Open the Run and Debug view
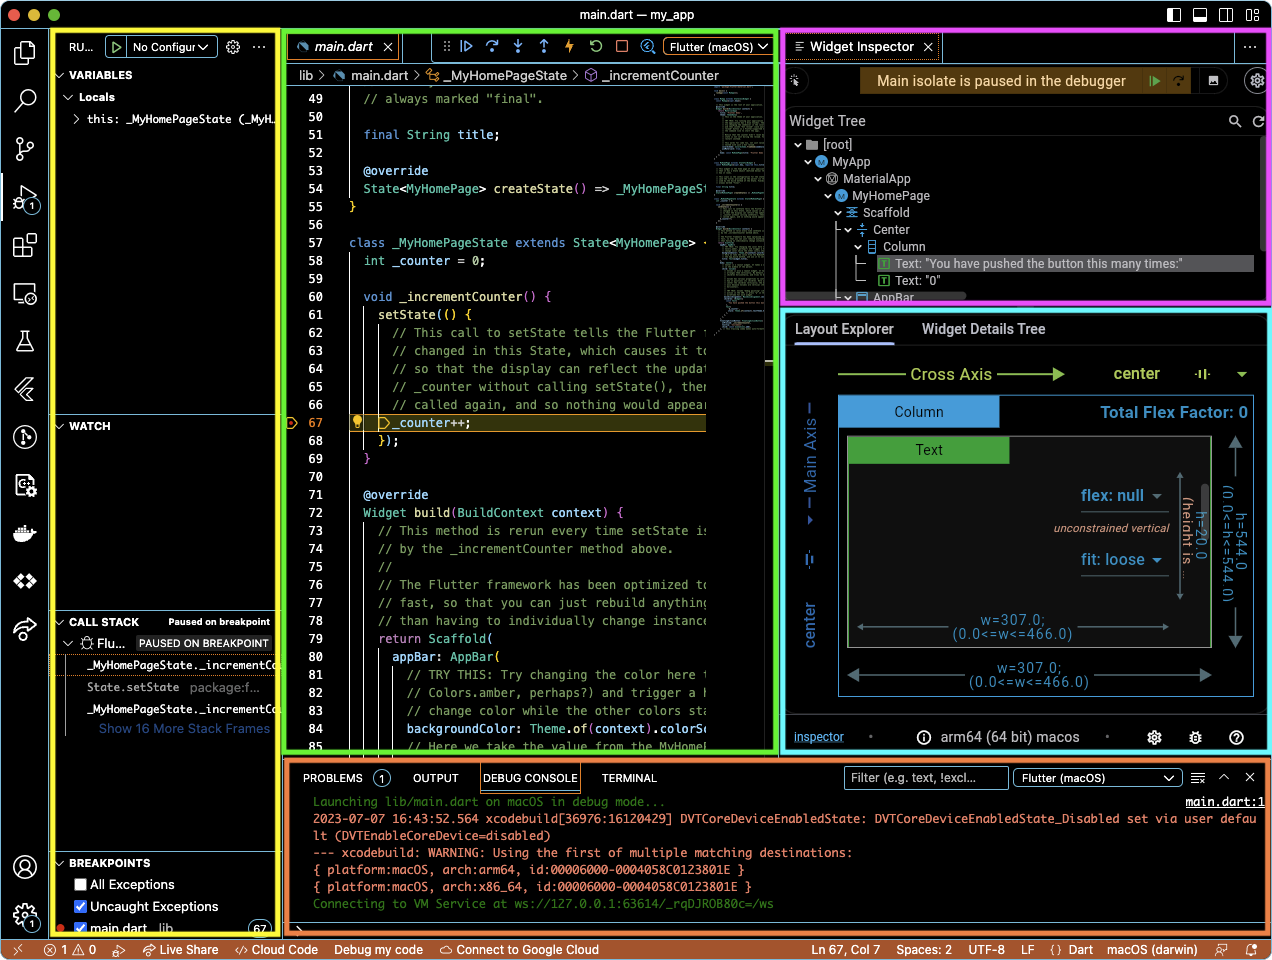The width and height of the screenshot is (1272, 960). 24,198
